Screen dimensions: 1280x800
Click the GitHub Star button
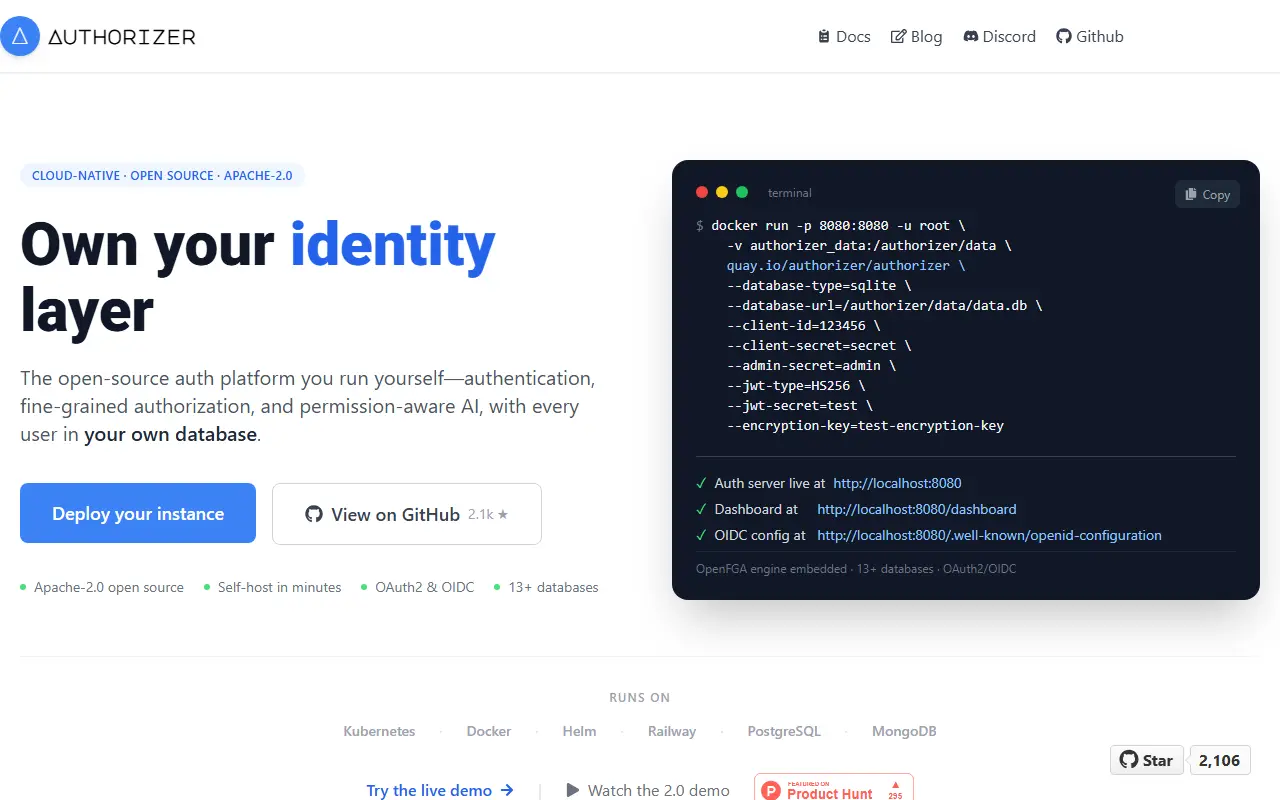point(1147,760)
